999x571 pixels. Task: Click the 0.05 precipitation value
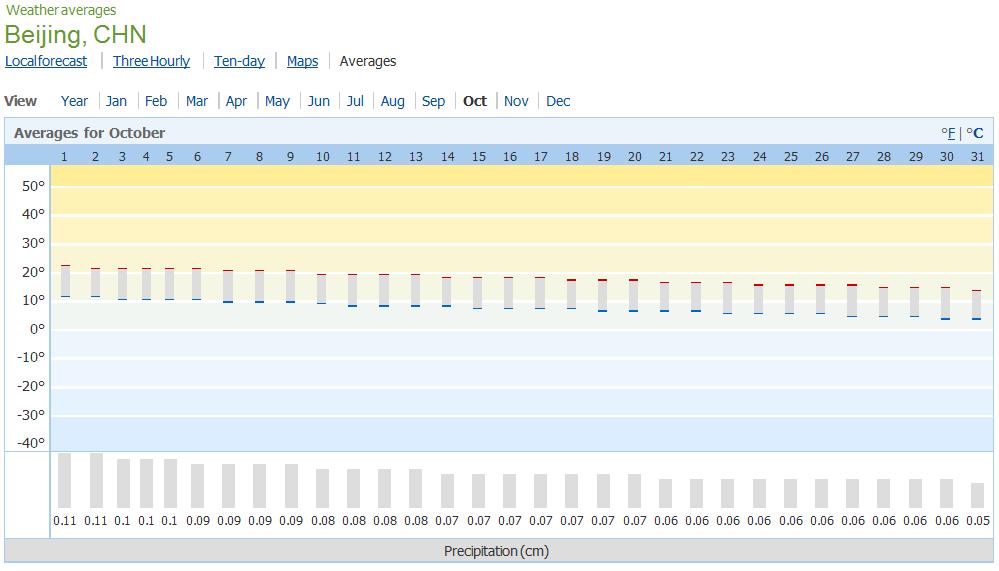pos(978,521)
